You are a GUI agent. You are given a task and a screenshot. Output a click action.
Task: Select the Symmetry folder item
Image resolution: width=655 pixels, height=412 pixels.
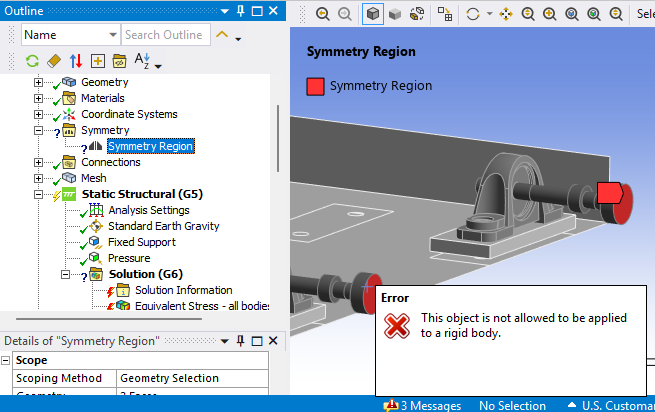[x=105, y=130]
